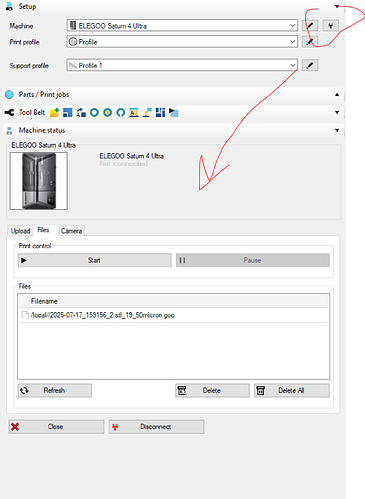Image resolution: width=365 pixels, height=499 pixels.
Task: Open the Print profile dropdown
Action: coord(292,42)
